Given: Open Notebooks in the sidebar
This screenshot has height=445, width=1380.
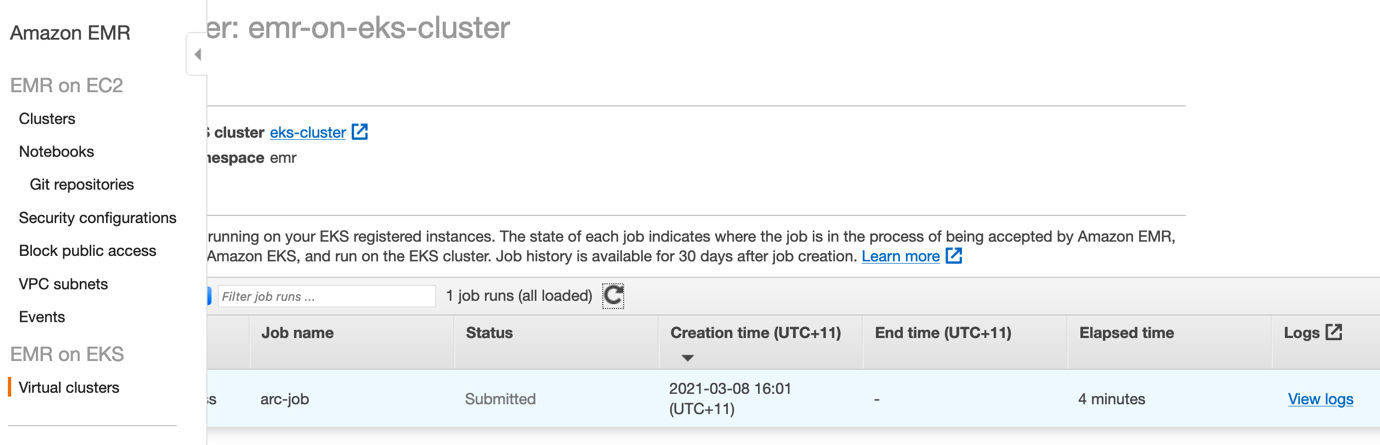Looking at the screenshot, I should (56, 151).
